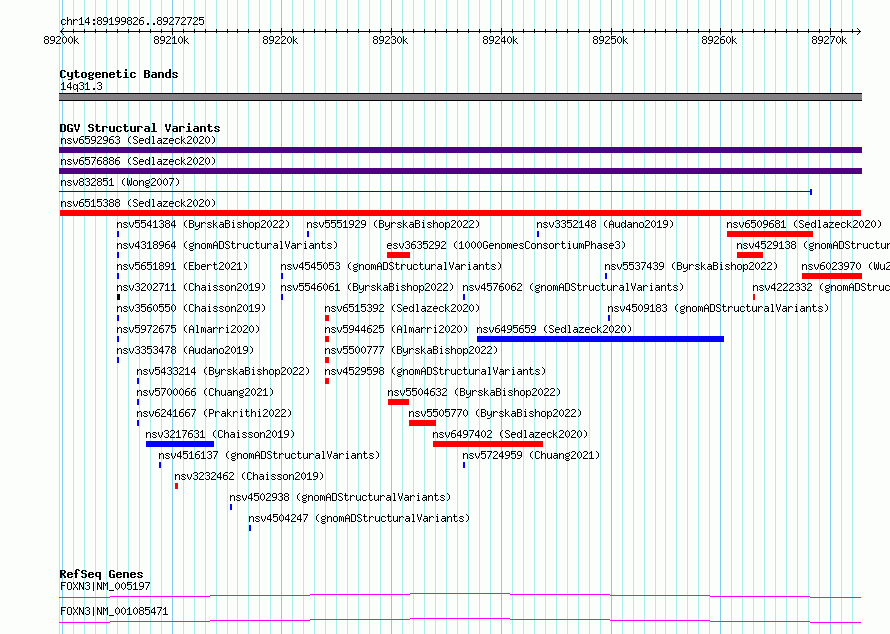Select the long blue nsv6495659 bar
Screen dimensions: 890x634
[601, 339]
